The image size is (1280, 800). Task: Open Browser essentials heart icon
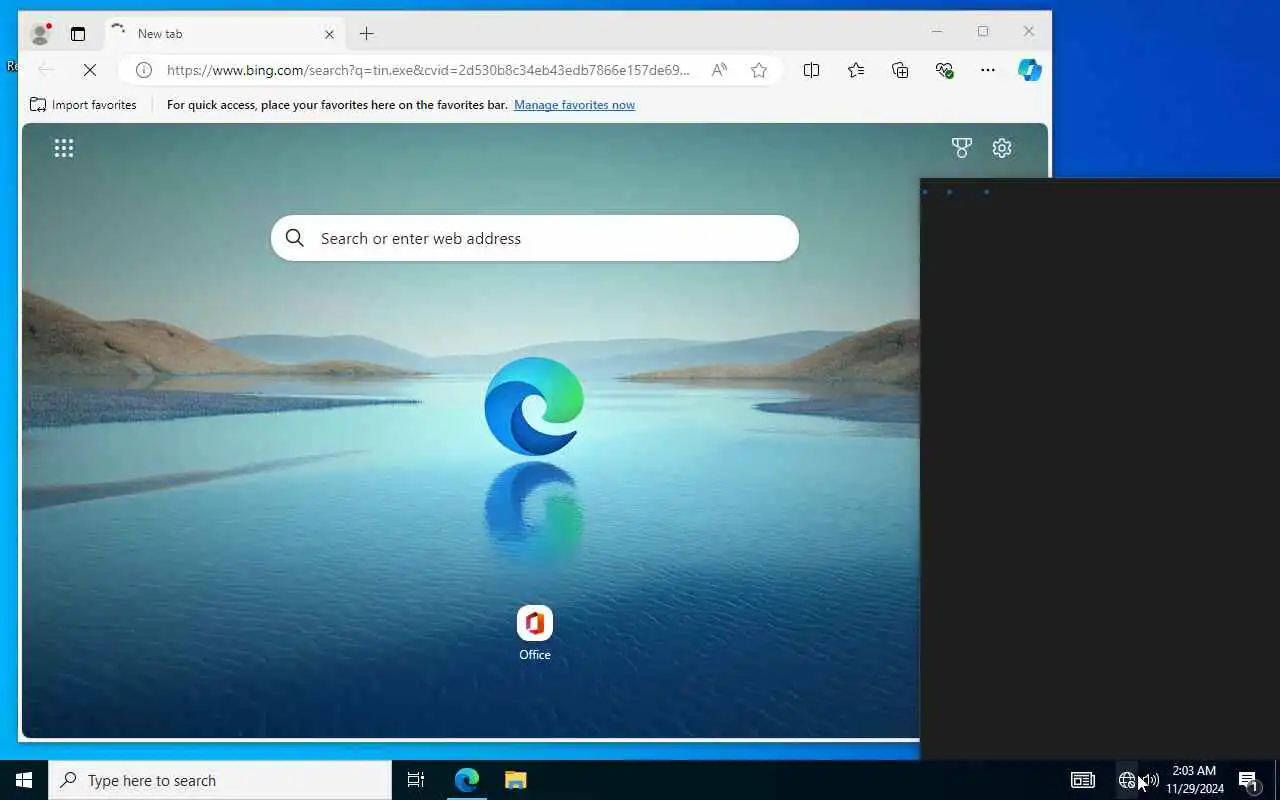[944, 70]
